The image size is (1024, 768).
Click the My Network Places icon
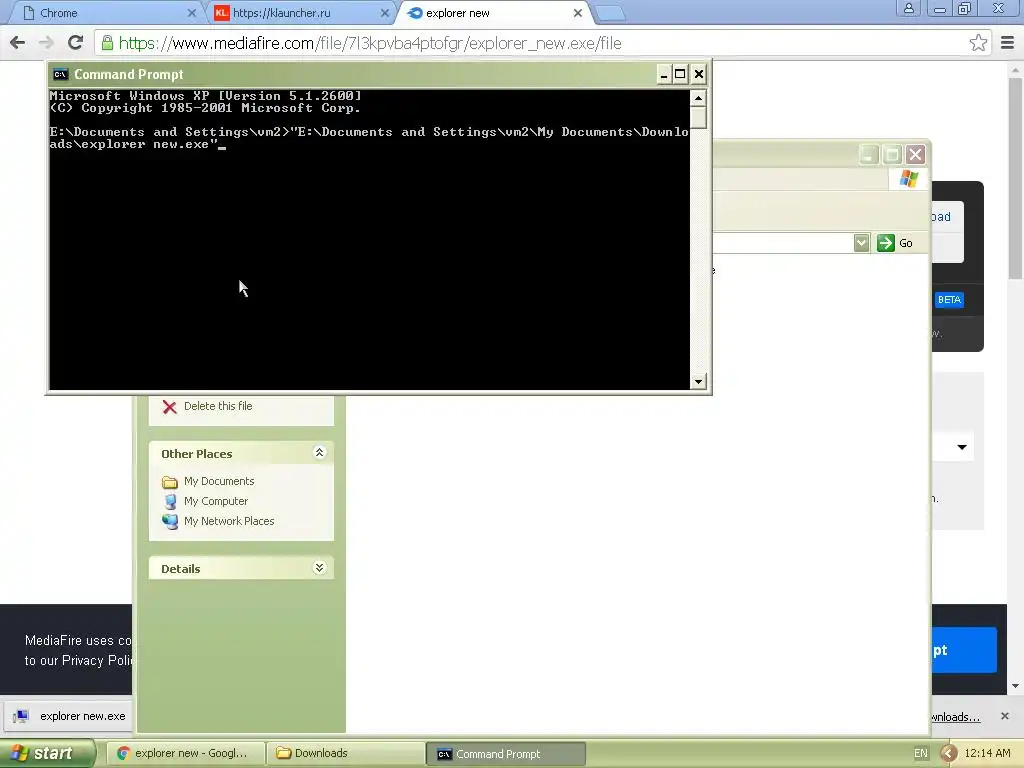[170, 521]
